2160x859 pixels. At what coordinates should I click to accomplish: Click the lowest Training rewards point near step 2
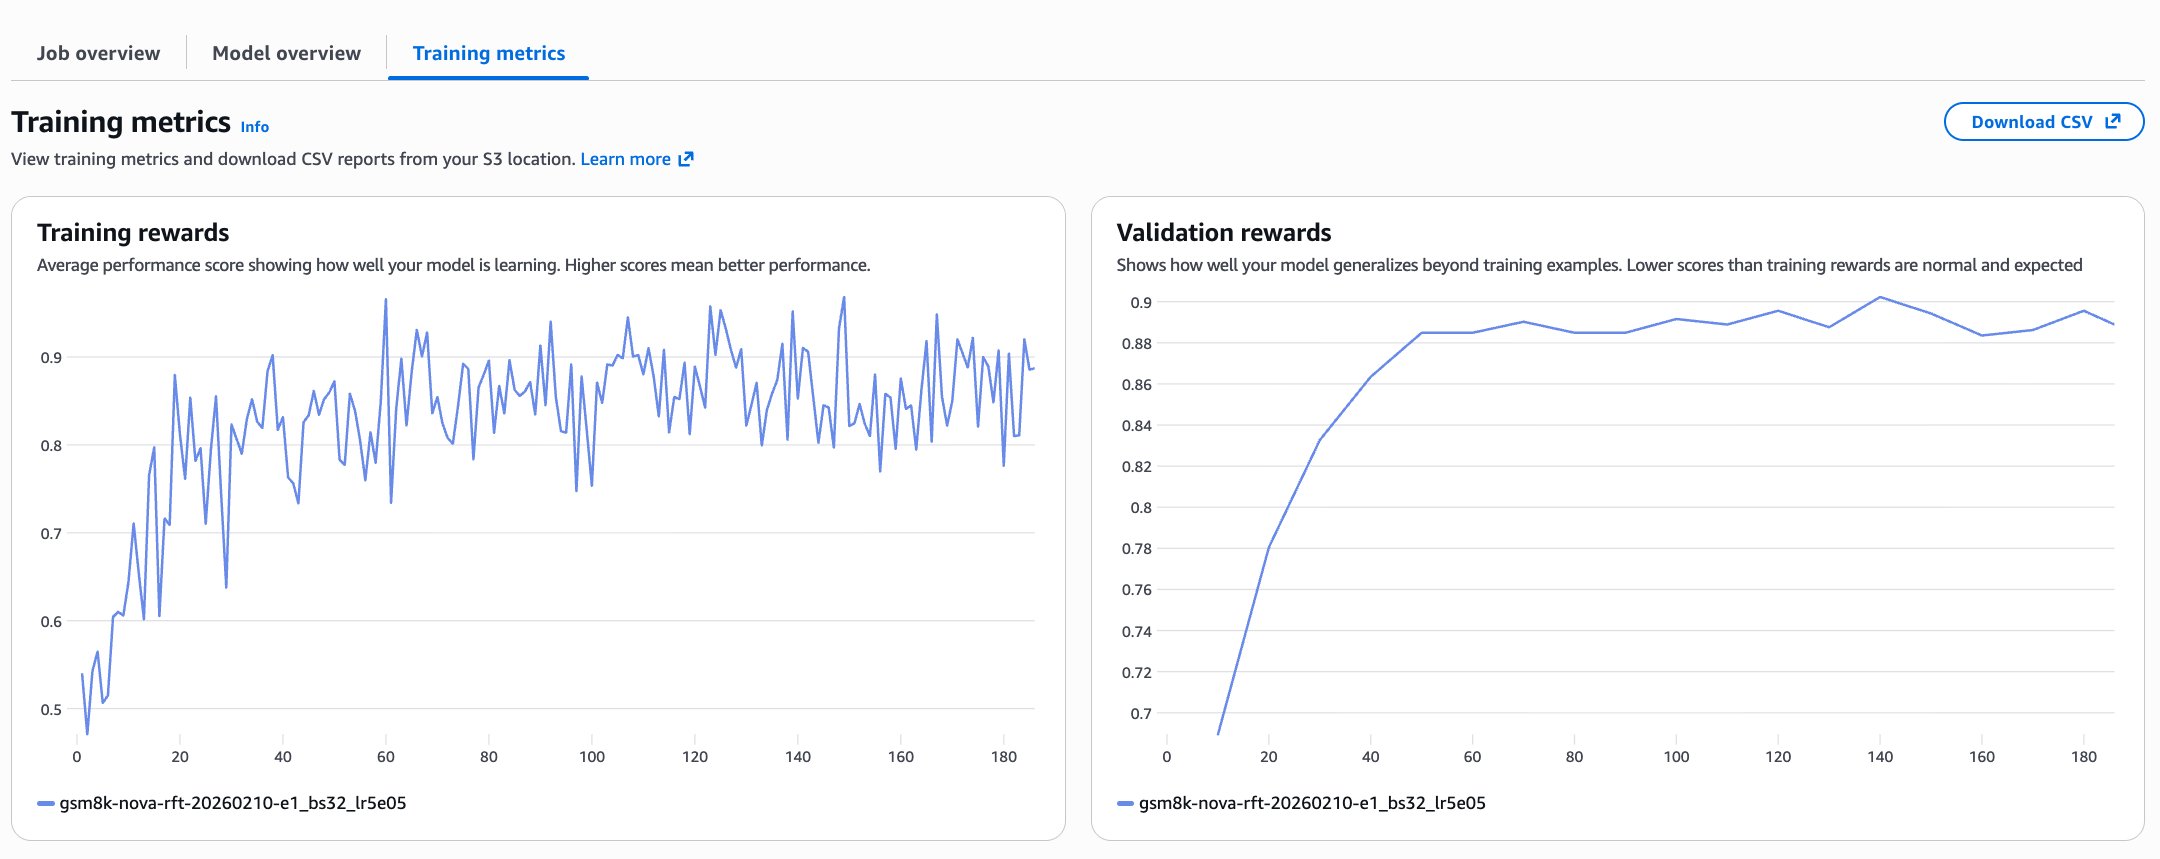pyautogui.click(x=87, y=734)
